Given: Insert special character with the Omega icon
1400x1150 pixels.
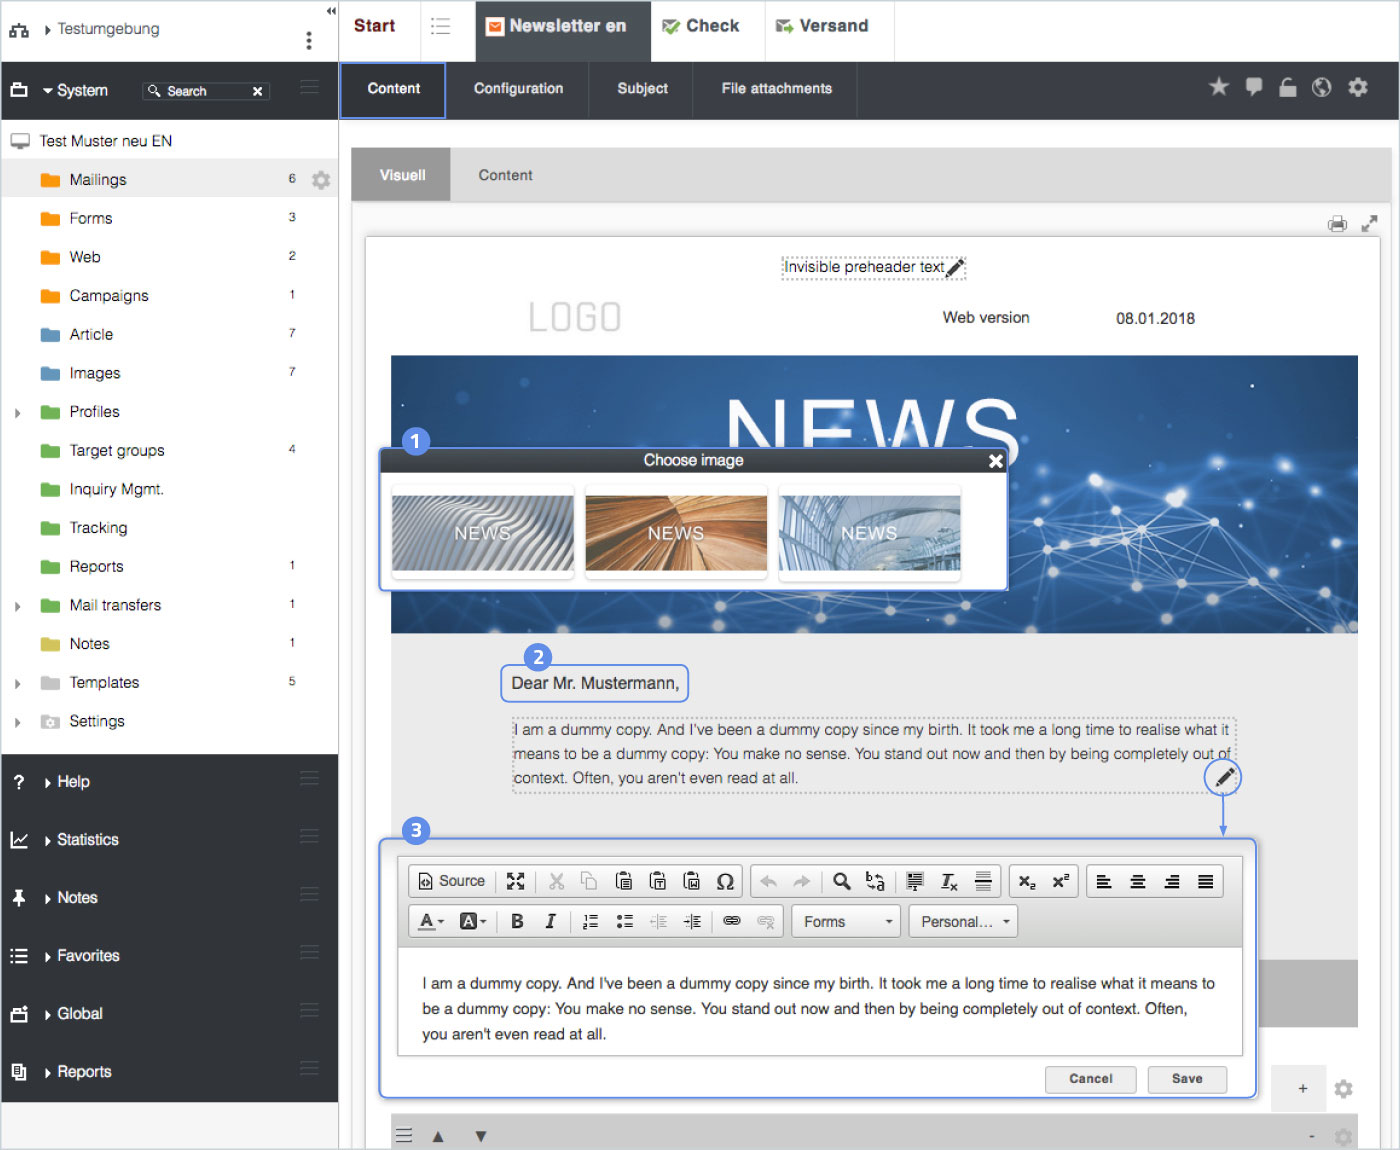Looking at the screenshot, I should coord(725,881).
